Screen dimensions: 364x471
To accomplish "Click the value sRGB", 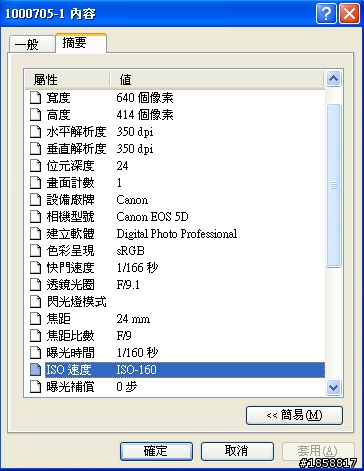I will point(130,251).
